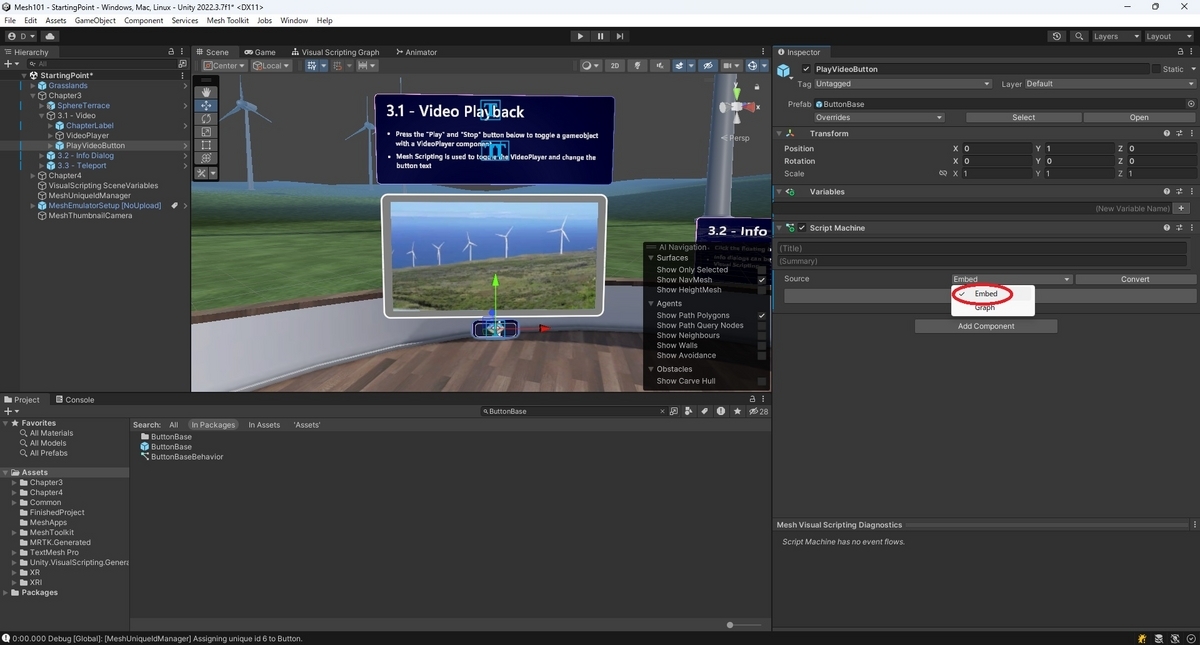Open scene camera settings icon

point(734,66)
